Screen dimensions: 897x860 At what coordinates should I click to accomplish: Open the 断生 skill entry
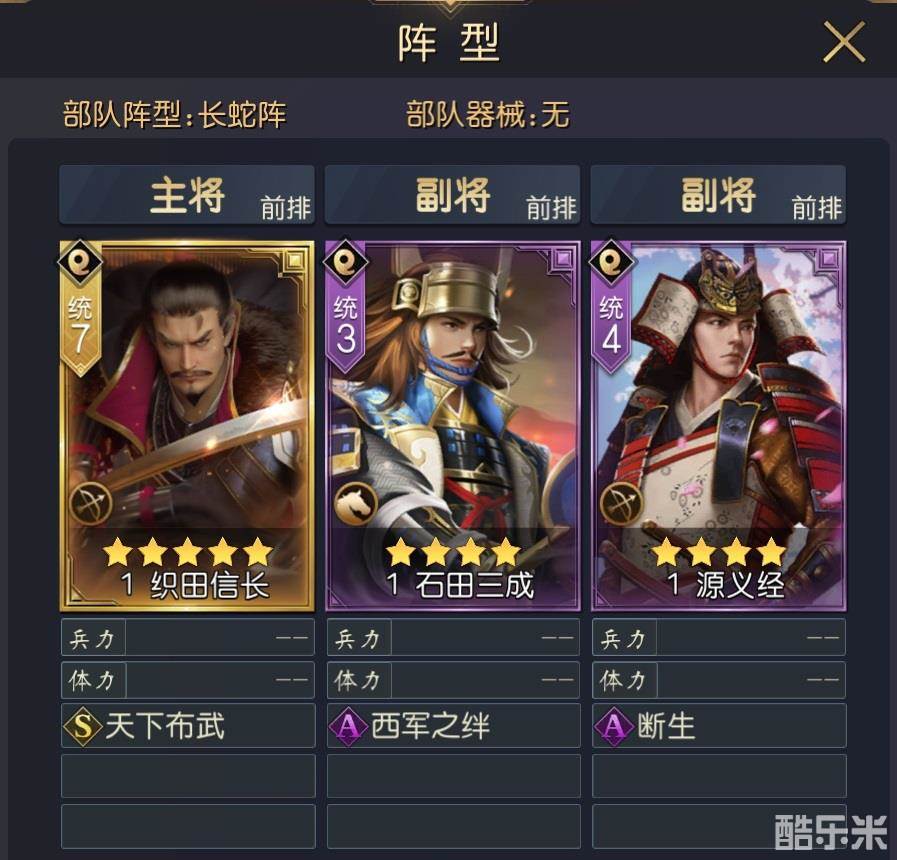(719, 726)
